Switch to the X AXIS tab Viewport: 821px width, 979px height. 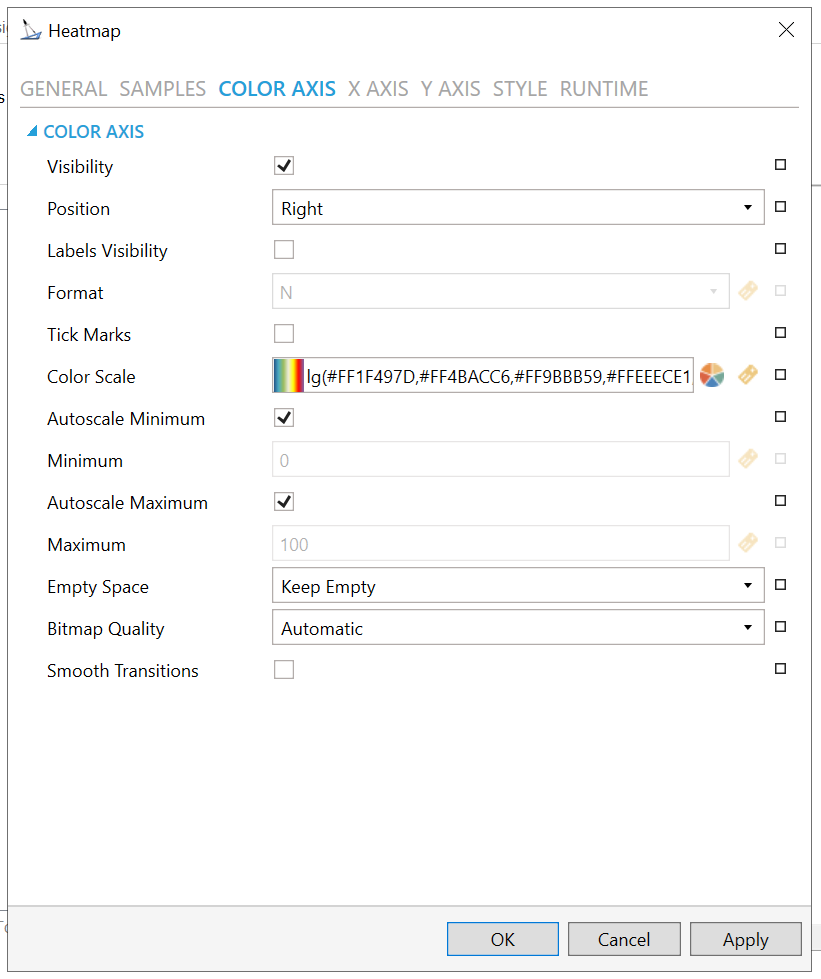378,89
